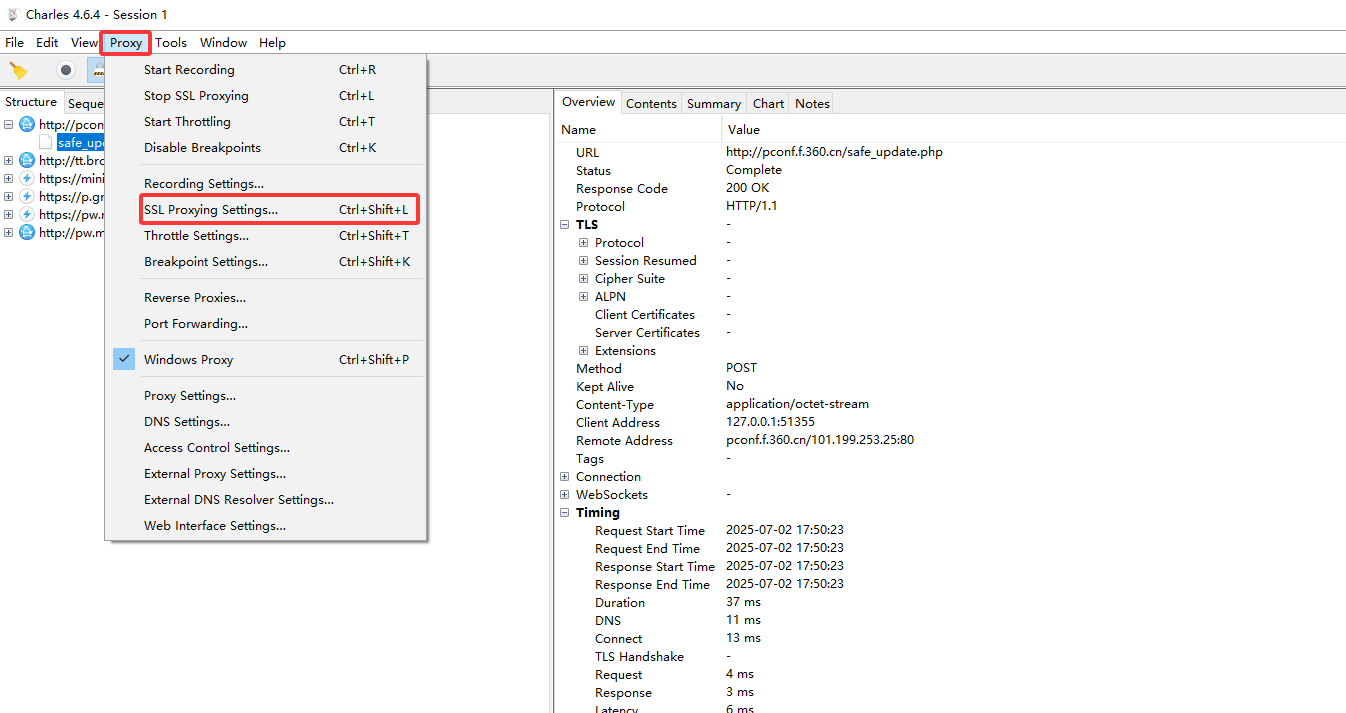Expand the http://pw.m host node
1346x713 pixels.
9,233
